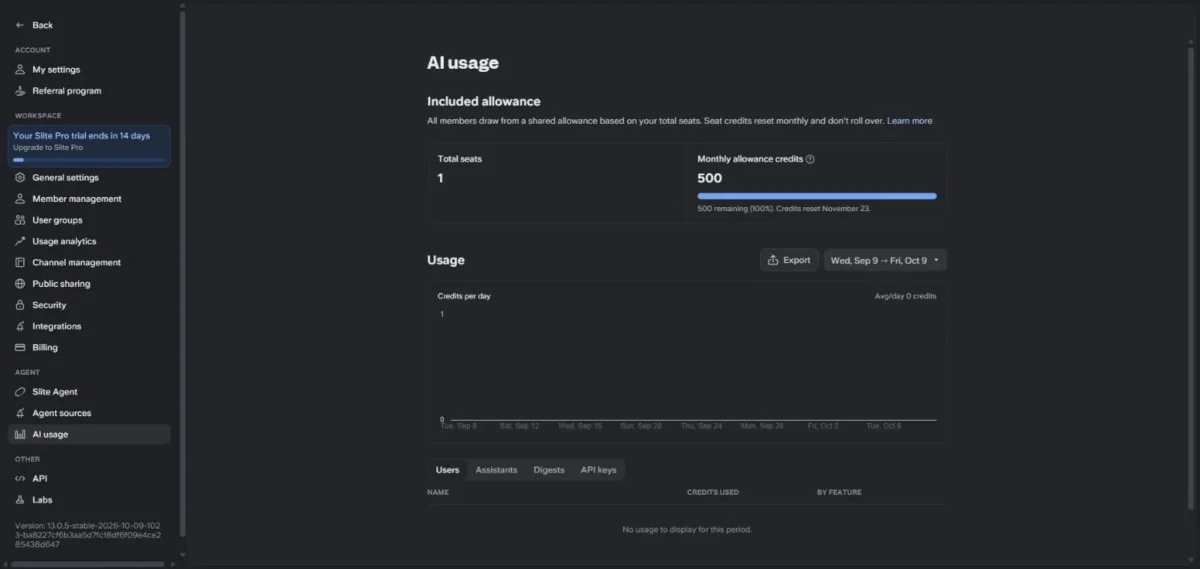Click the Fri, Oct 2 axis label

pos(823,426)
